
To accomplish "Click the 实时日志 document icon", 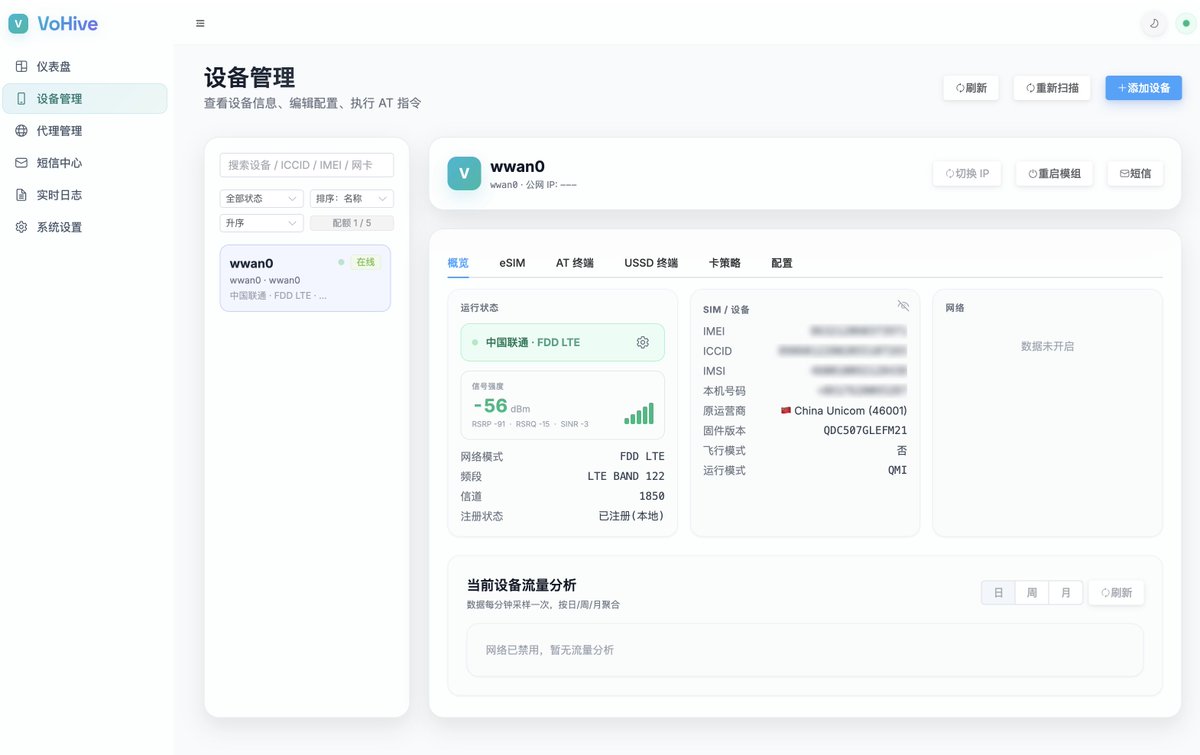I will point(22,194).
